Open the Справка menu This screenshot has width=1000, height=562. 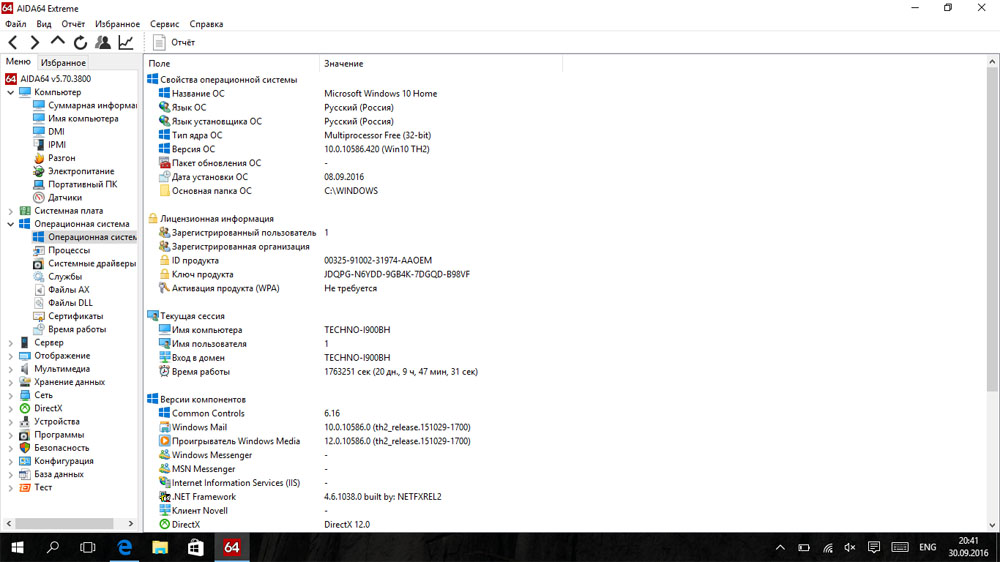[206, 24]
